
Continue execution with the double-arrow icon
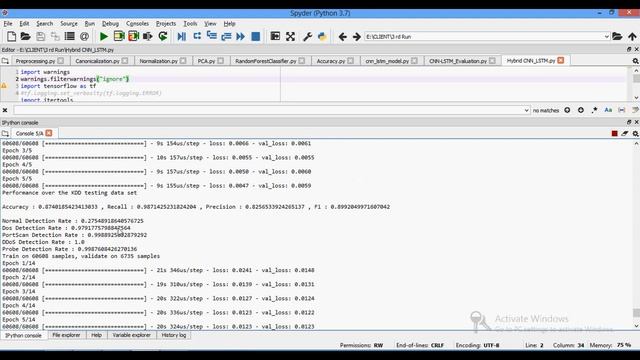coord(240,36)
